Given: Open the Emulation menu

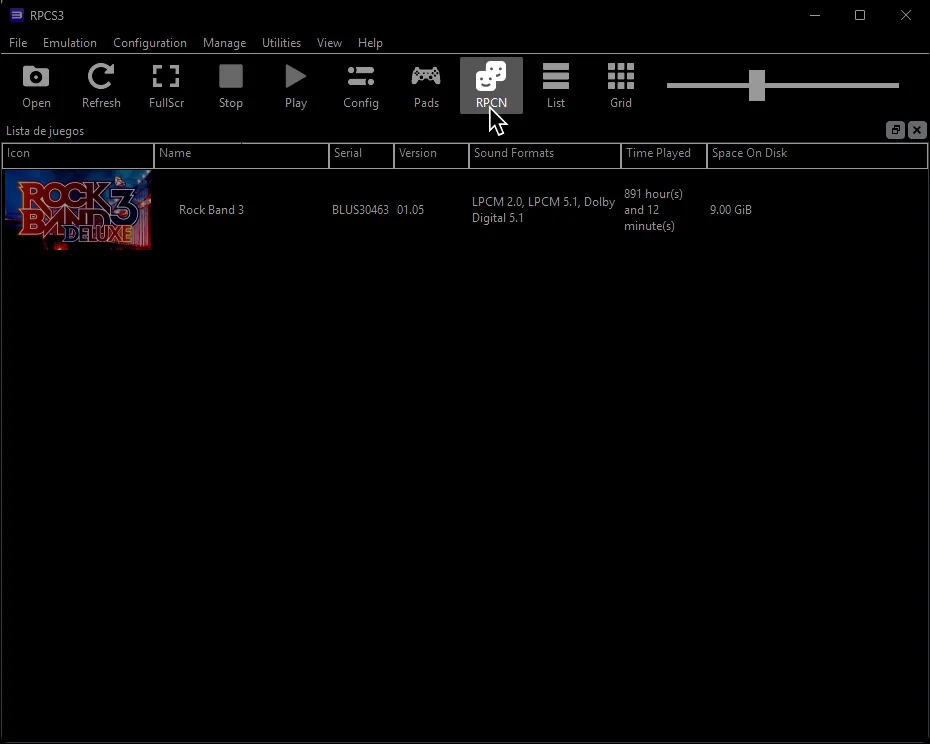Looking at the screenshot, I should (x=69, y=43).
